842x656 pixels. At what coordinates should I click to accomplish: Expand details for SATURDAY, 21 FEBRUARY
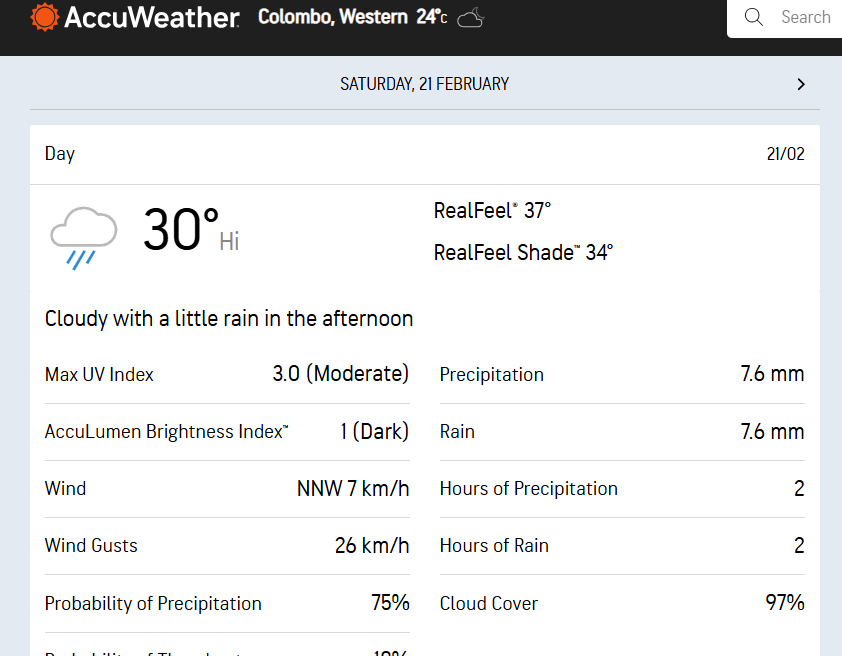424,84
